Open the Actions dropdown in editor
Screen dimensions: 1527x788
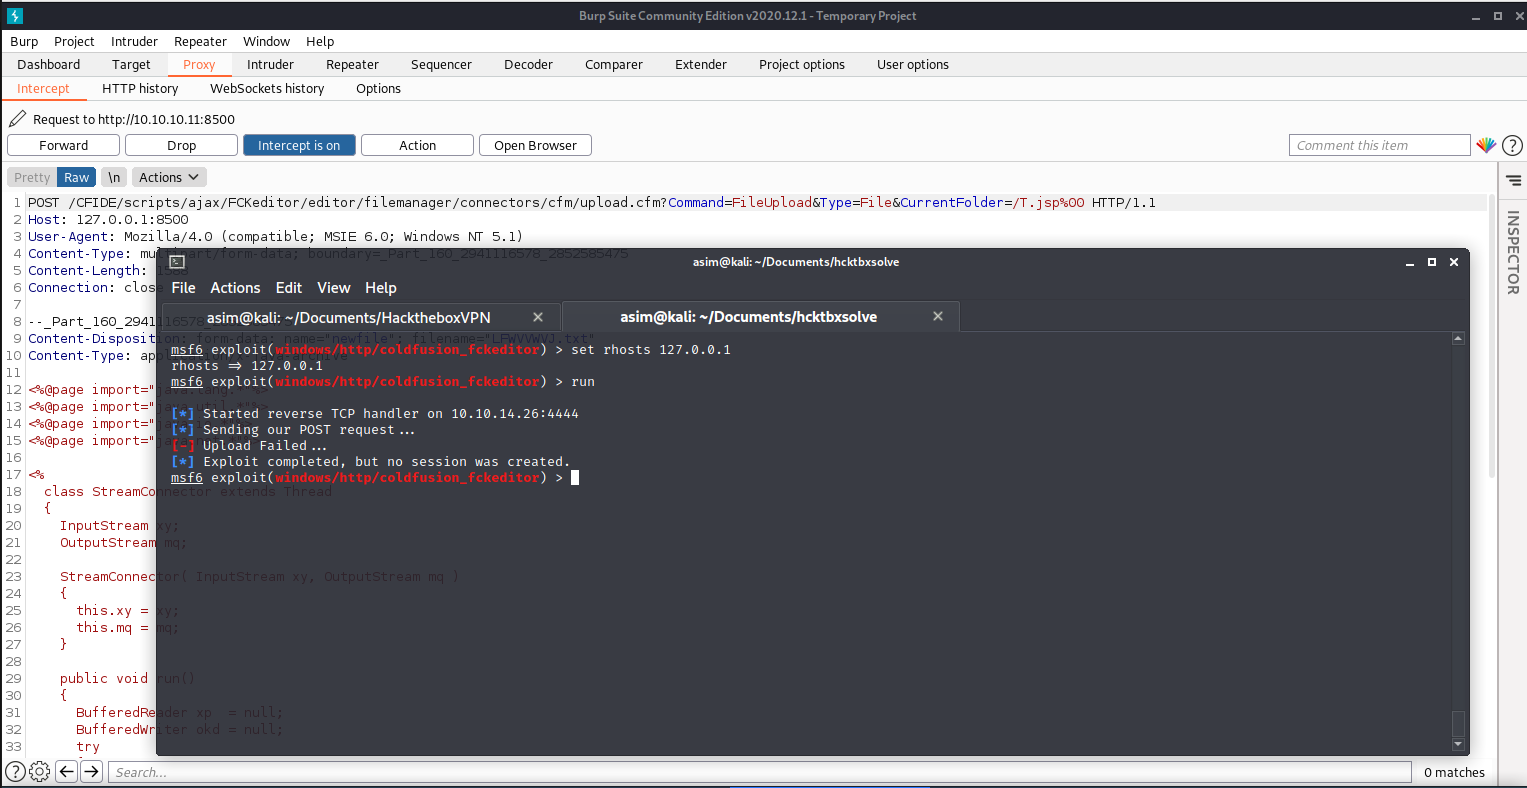169,177
